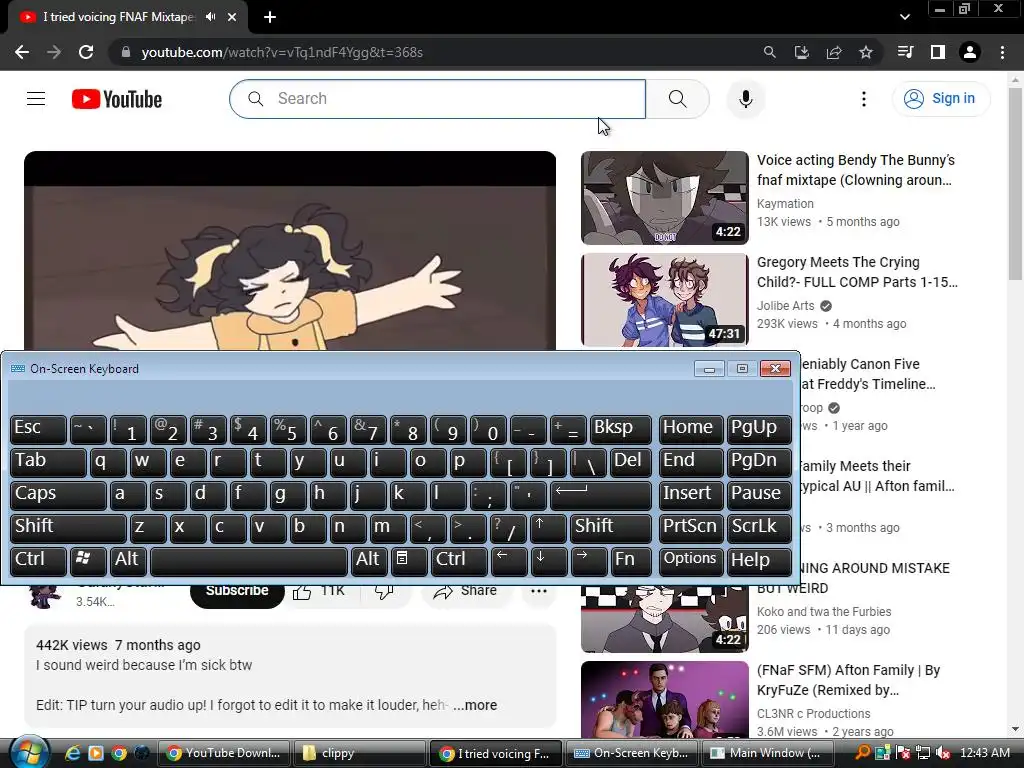
Task: Open FNaF SFM Afton Family video thumbnail
Action: click(665, 700)
